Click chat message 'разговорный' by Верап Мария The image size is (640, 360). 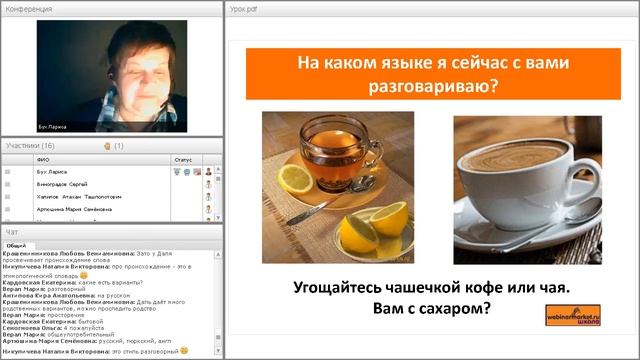(x=67, y=289)
